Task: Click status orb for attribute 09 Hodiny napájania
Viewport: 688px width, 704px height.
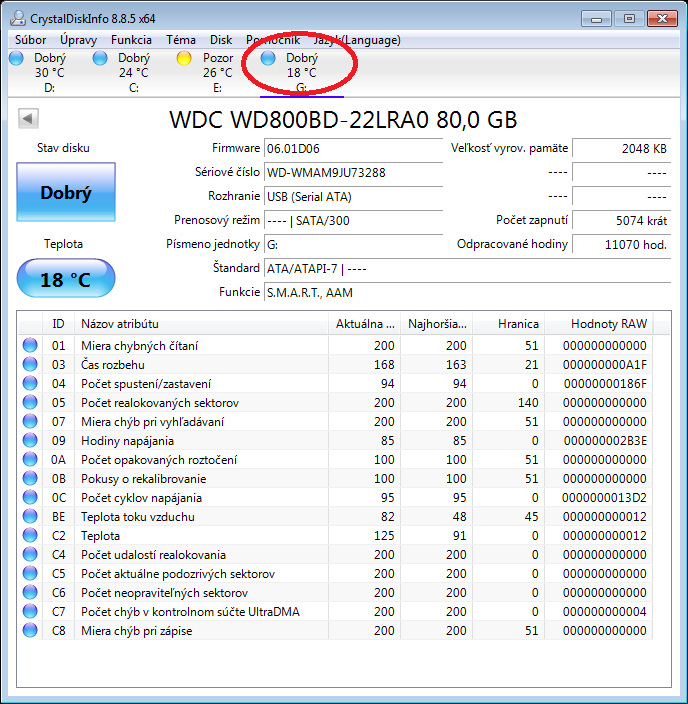Action: [30, 440]
